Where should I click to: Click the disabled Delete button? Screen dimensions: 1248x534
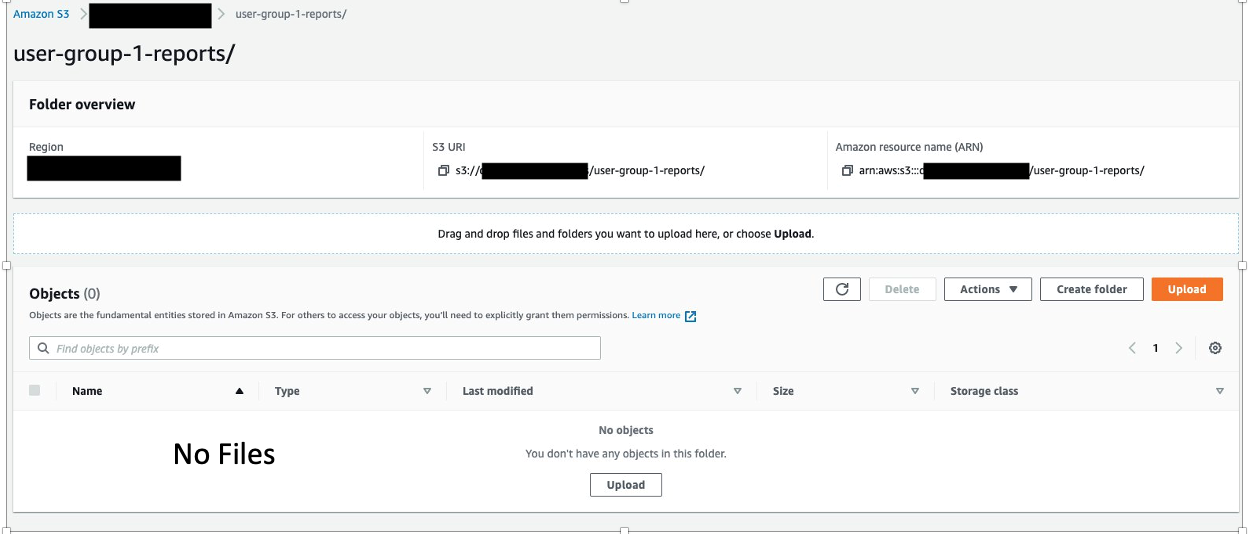[x=902, y=289]
